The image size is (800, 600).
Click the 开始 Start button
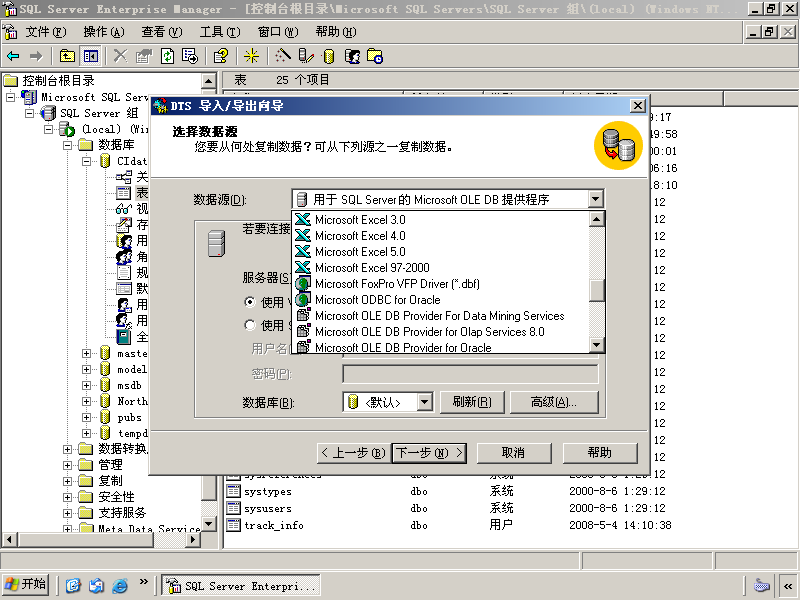tap(26, 584)
